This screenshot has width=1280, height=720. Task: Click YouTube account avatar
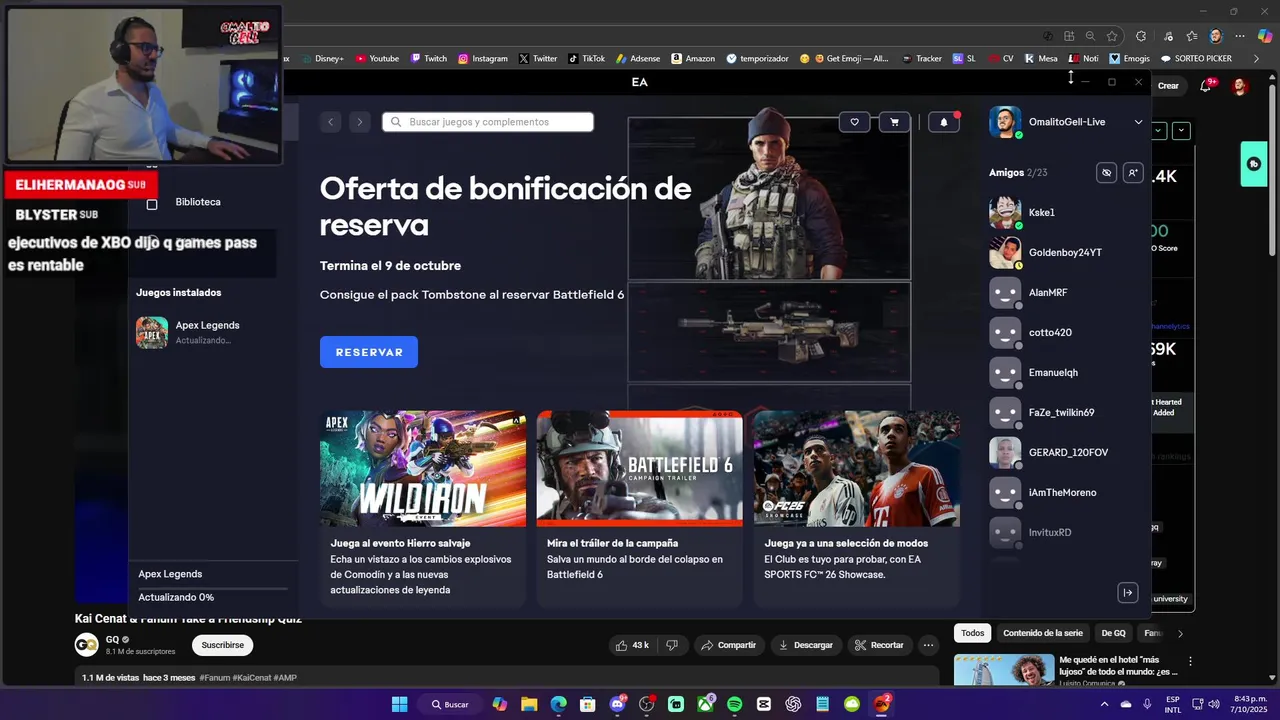click(1240, 86)
